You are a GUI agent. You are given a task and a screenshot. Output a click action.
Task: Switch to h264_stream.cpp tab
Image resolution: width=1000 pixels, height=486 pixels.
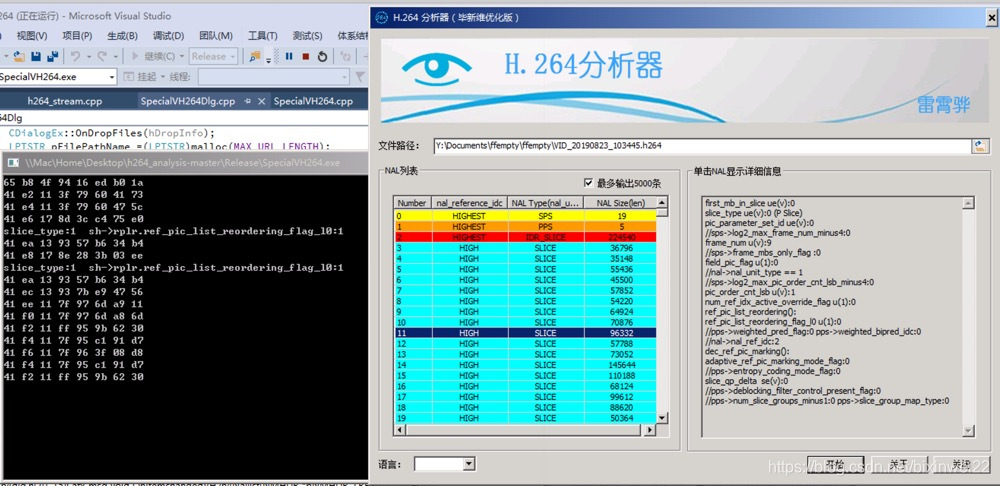[64, 101]
